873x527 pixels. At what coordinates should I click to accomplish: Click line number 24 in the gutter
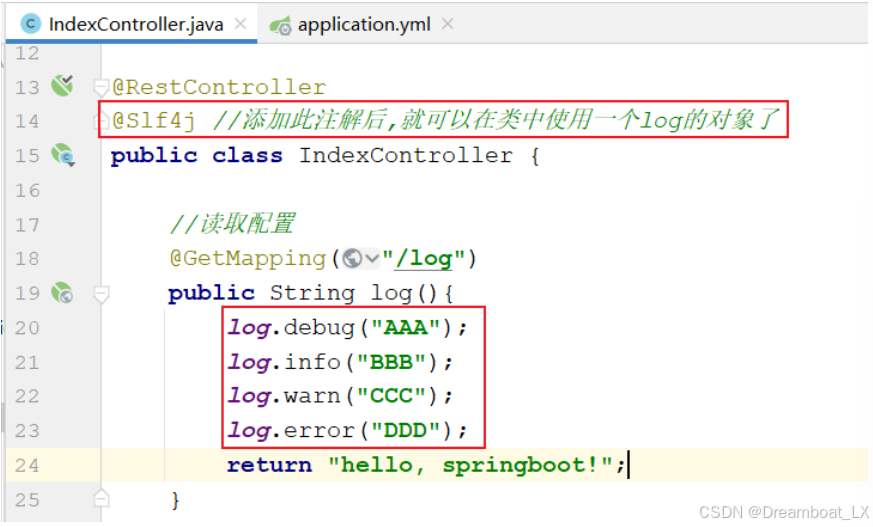point(27,465)
